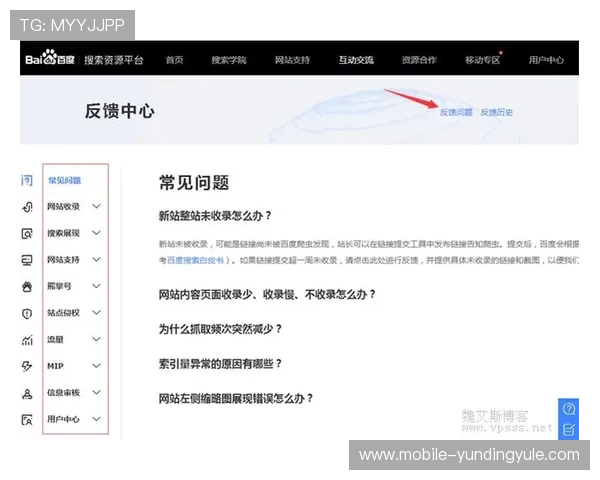Open the 百度搜索白皮书 link
600x480 pixels.
195,260
